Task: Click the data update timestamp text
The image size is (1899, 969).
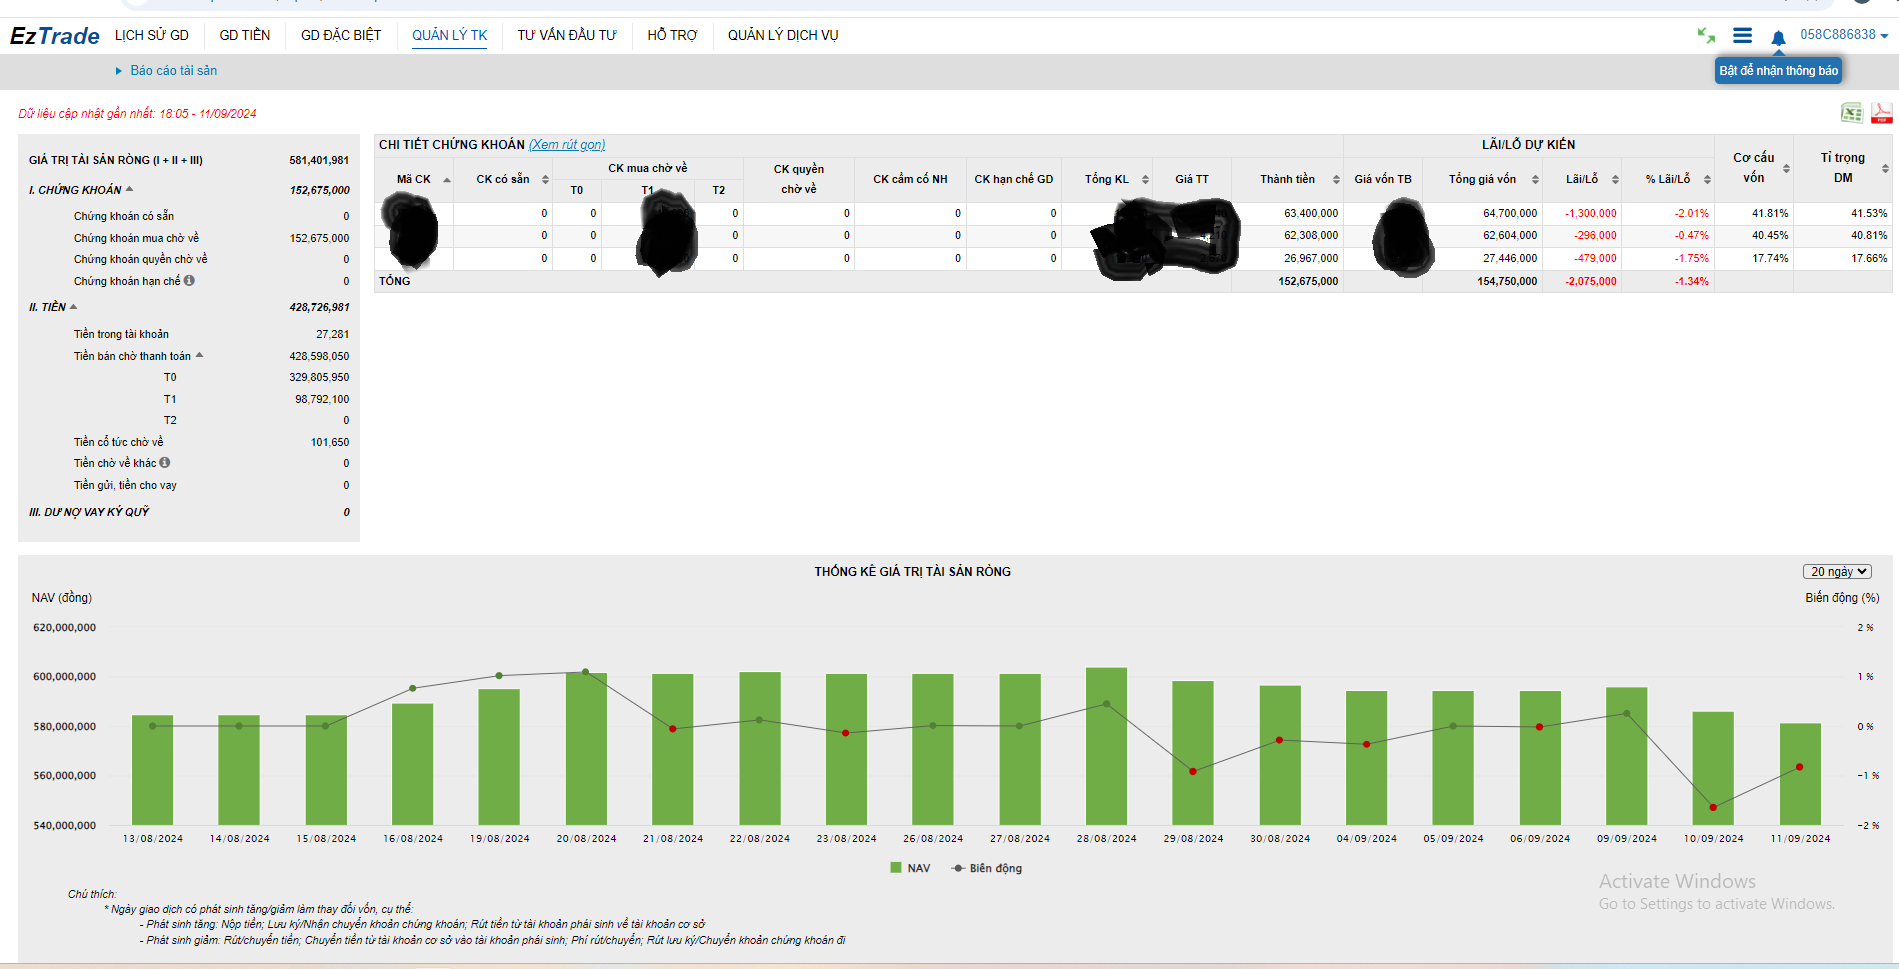Action: [137, 114]
